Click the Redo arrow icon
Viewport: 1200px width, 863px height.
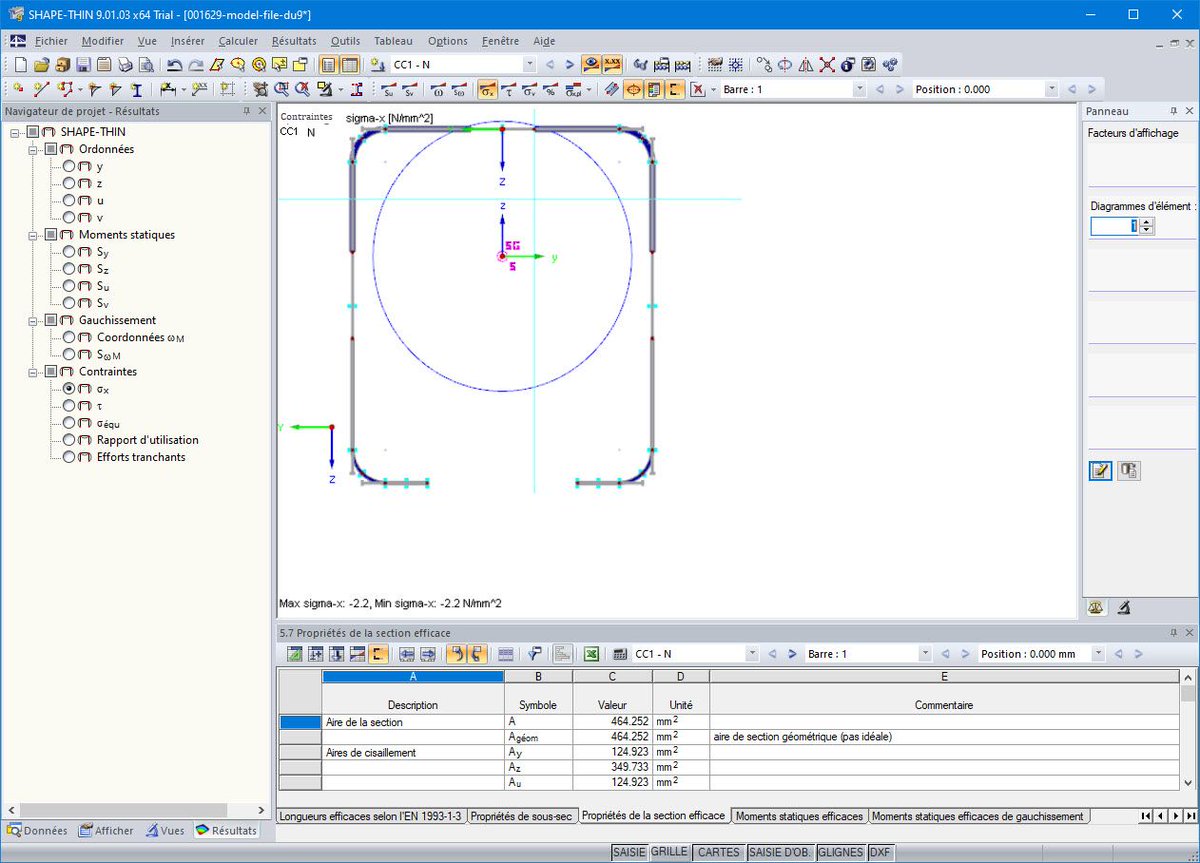196,64
